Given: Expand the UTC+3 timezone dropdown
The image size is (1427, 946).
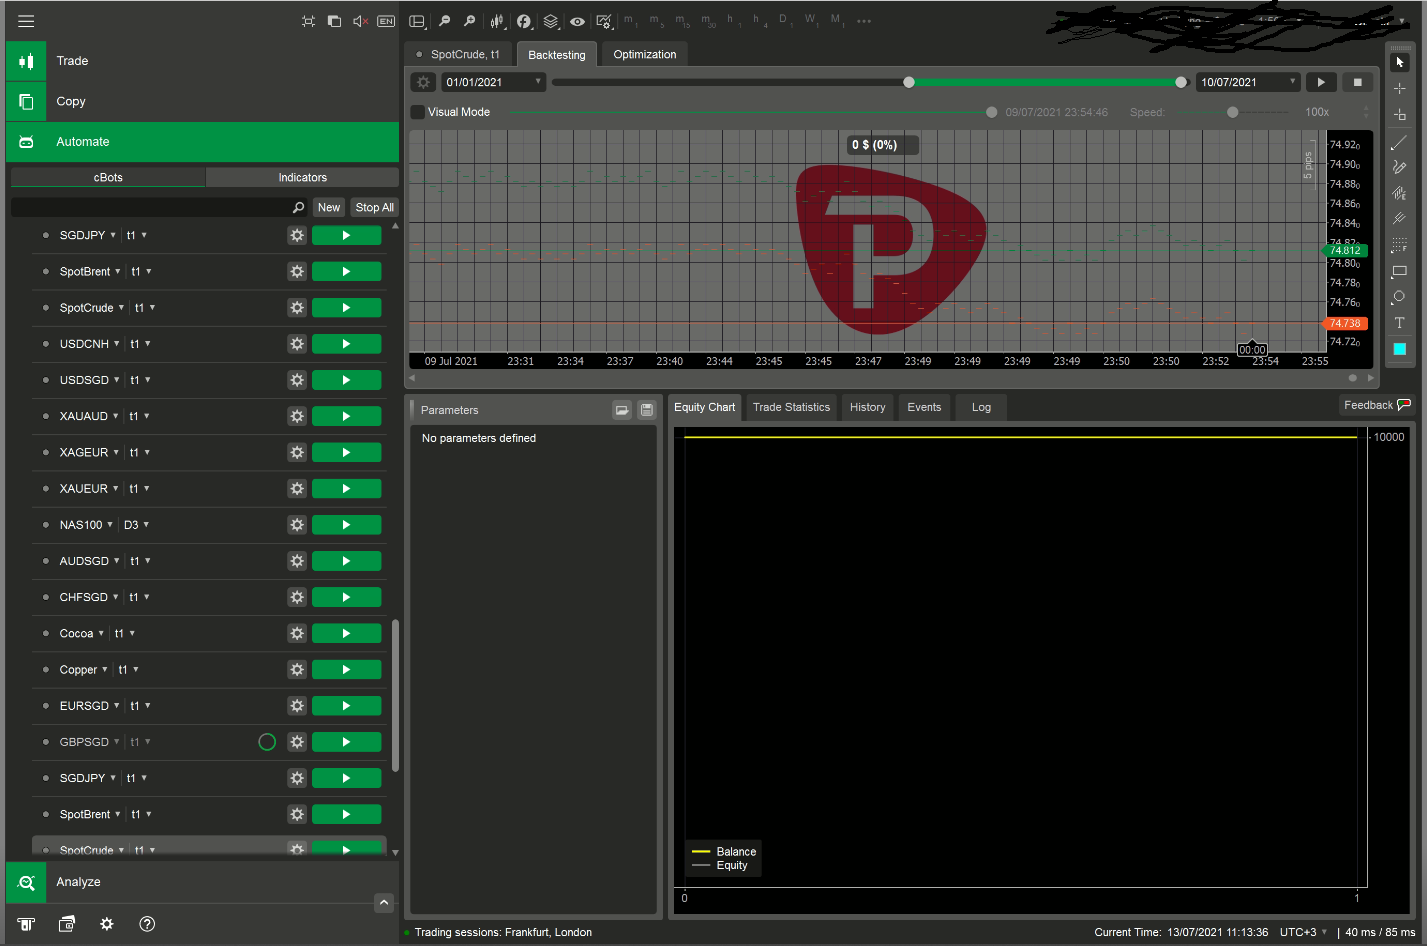Looking at the screenshot, I should click(1304, 932).
